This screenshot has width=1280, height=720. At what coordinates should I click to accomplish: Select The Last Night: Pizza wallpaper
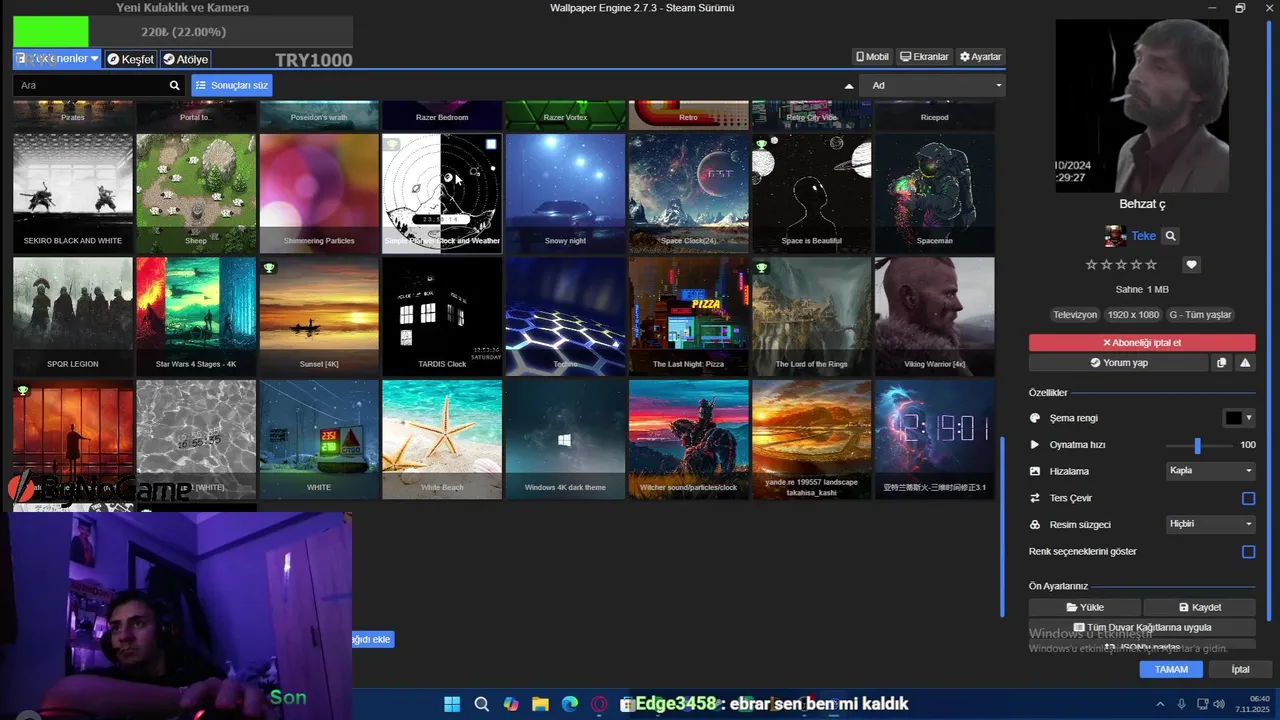688,316
